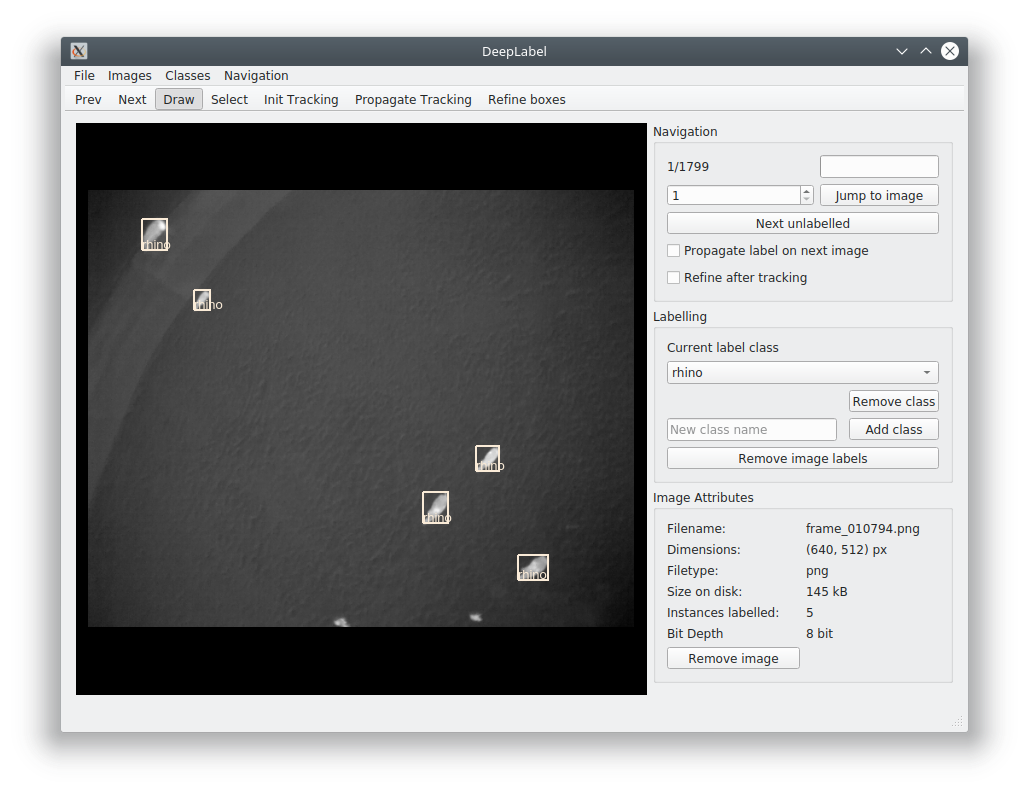1029x793 pixels.
Task: Click the Add class button
Action: [x=893, y=429]
